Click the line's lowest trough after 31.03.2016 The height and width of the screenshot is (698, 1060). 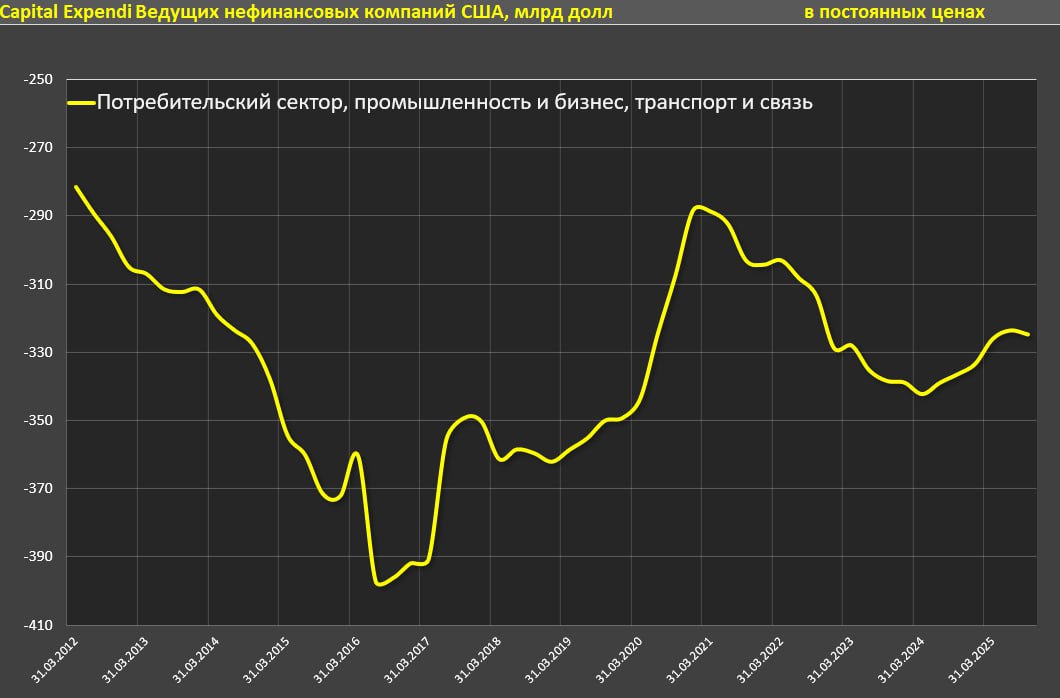(378, 583)
